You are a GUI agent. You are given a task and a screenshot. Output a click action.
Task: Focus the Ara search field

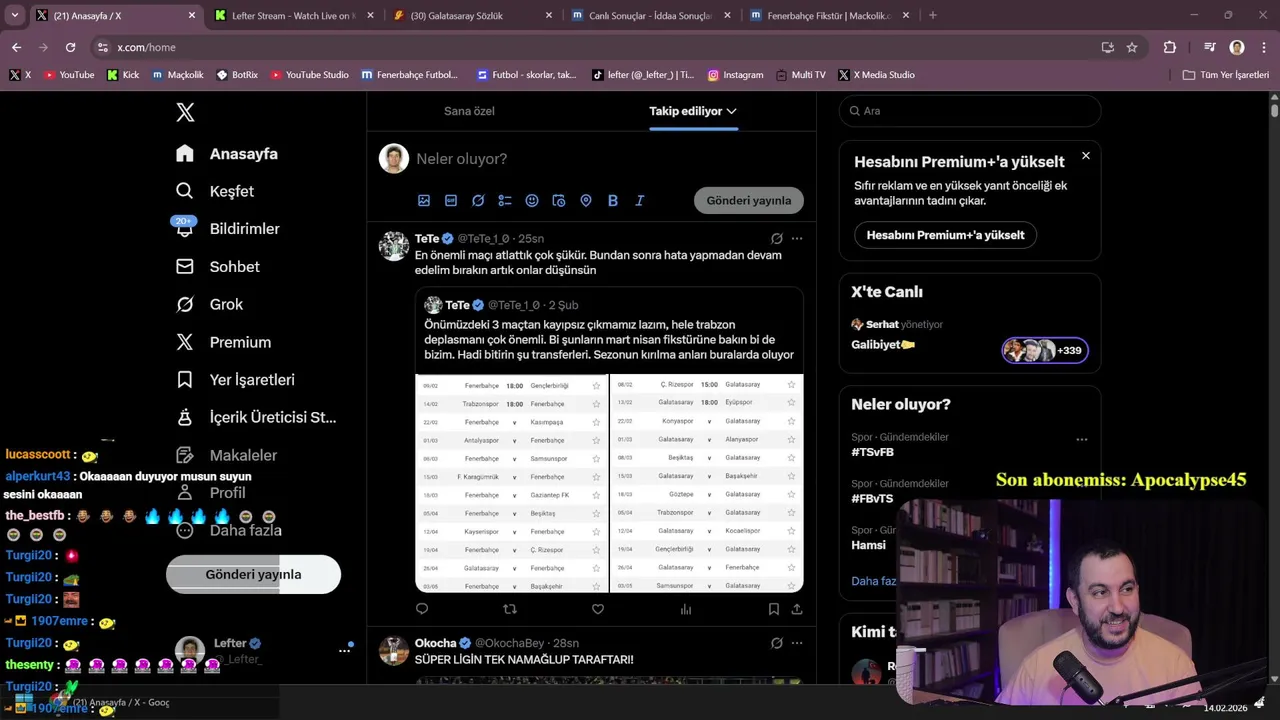(x=970, y=111)
